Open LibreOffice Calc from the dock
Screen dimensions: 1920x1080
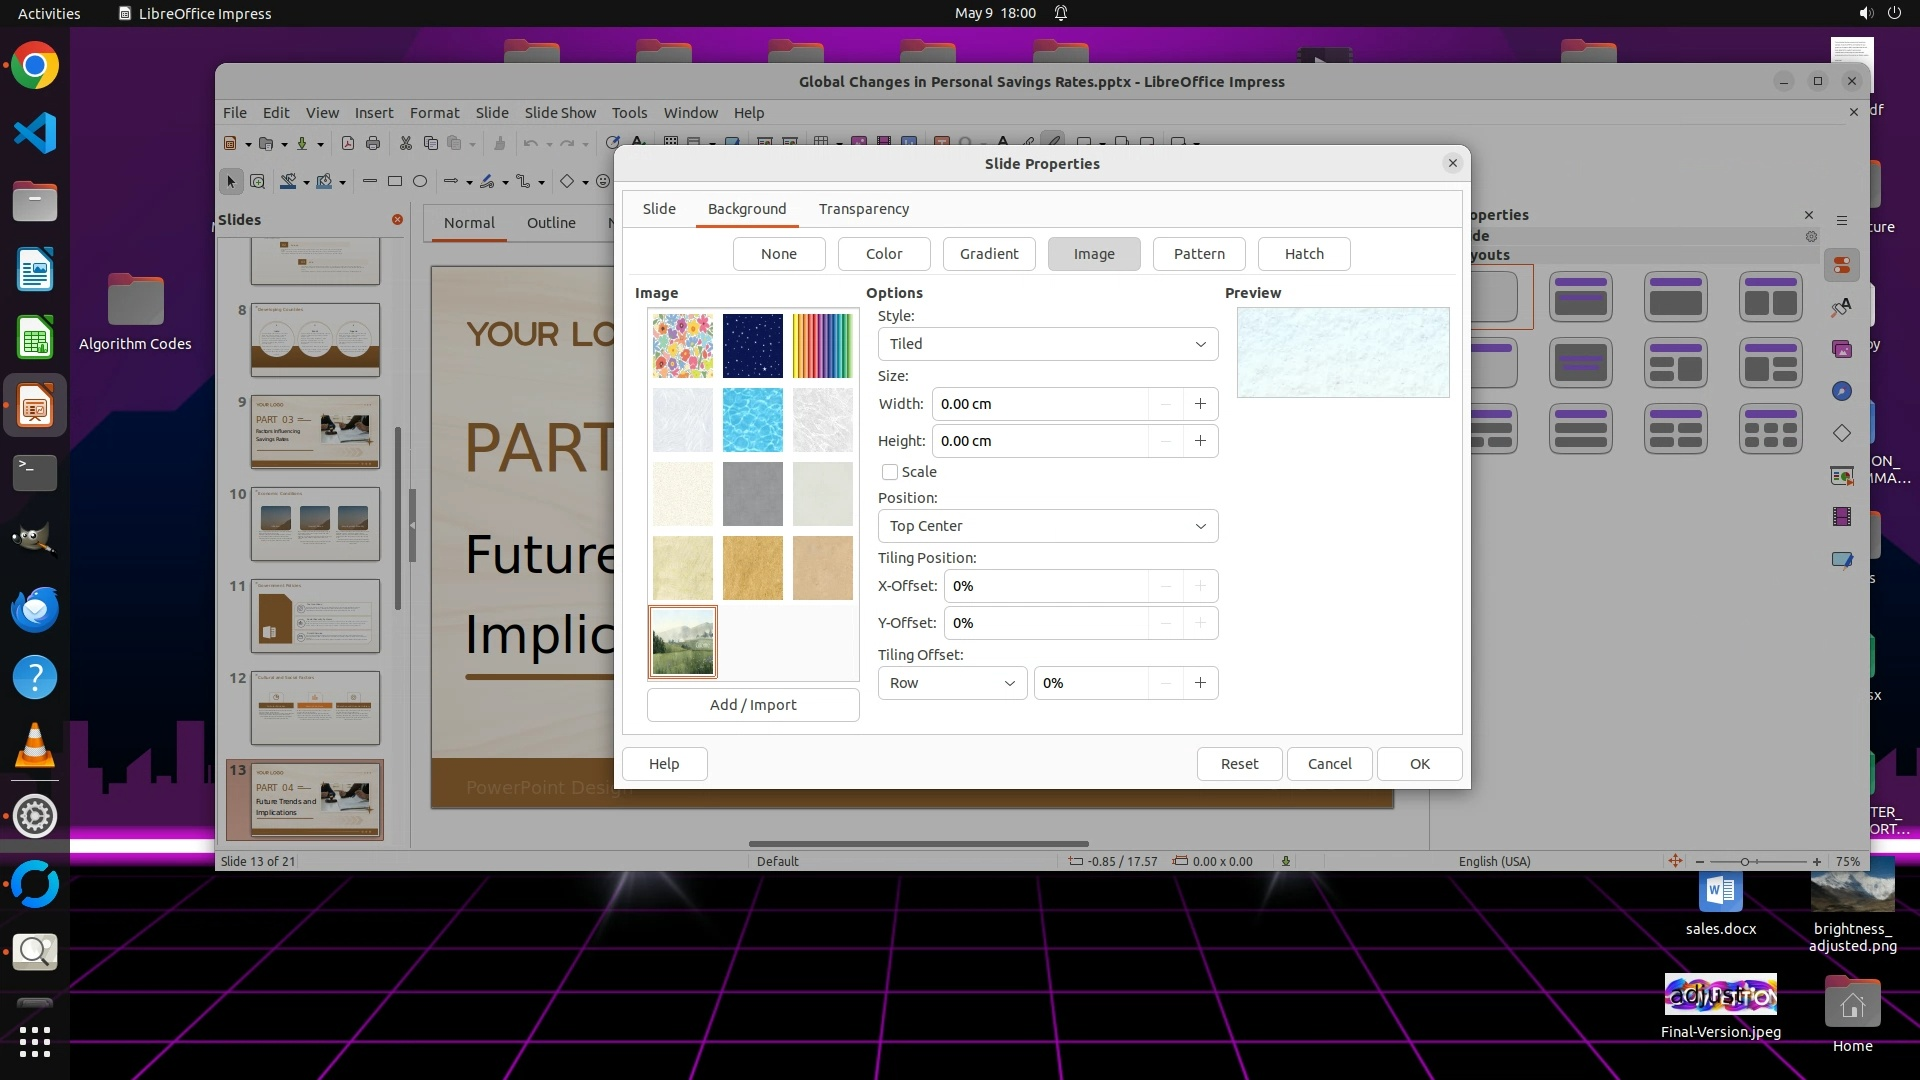tap(35, 338)
